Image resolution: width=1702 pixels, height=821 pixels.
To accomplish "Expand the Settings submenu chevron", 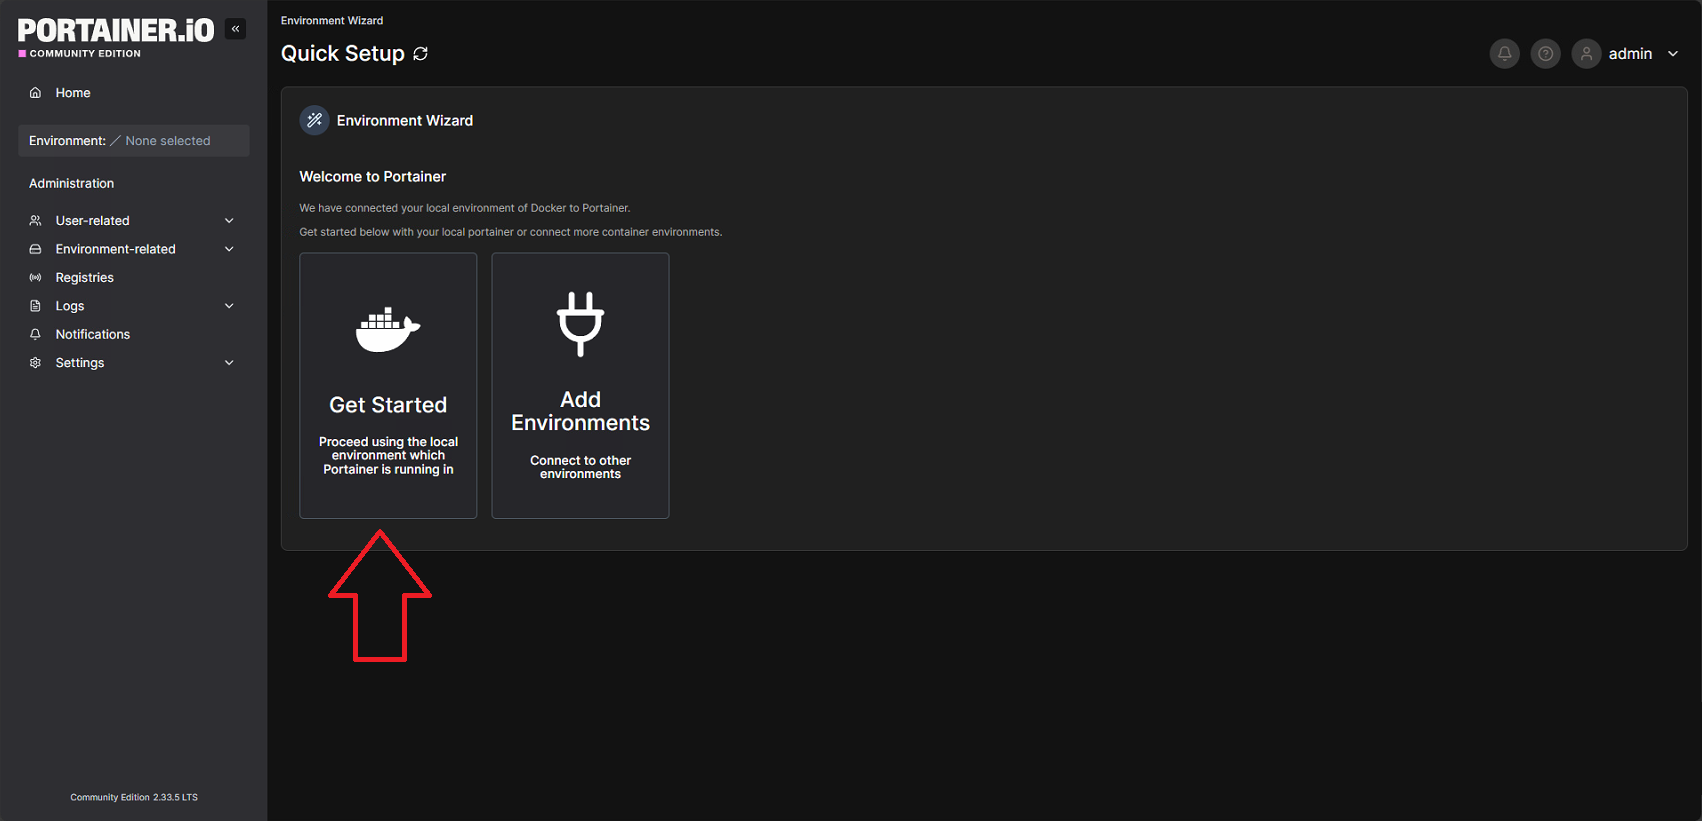I will tap(229, 363).
